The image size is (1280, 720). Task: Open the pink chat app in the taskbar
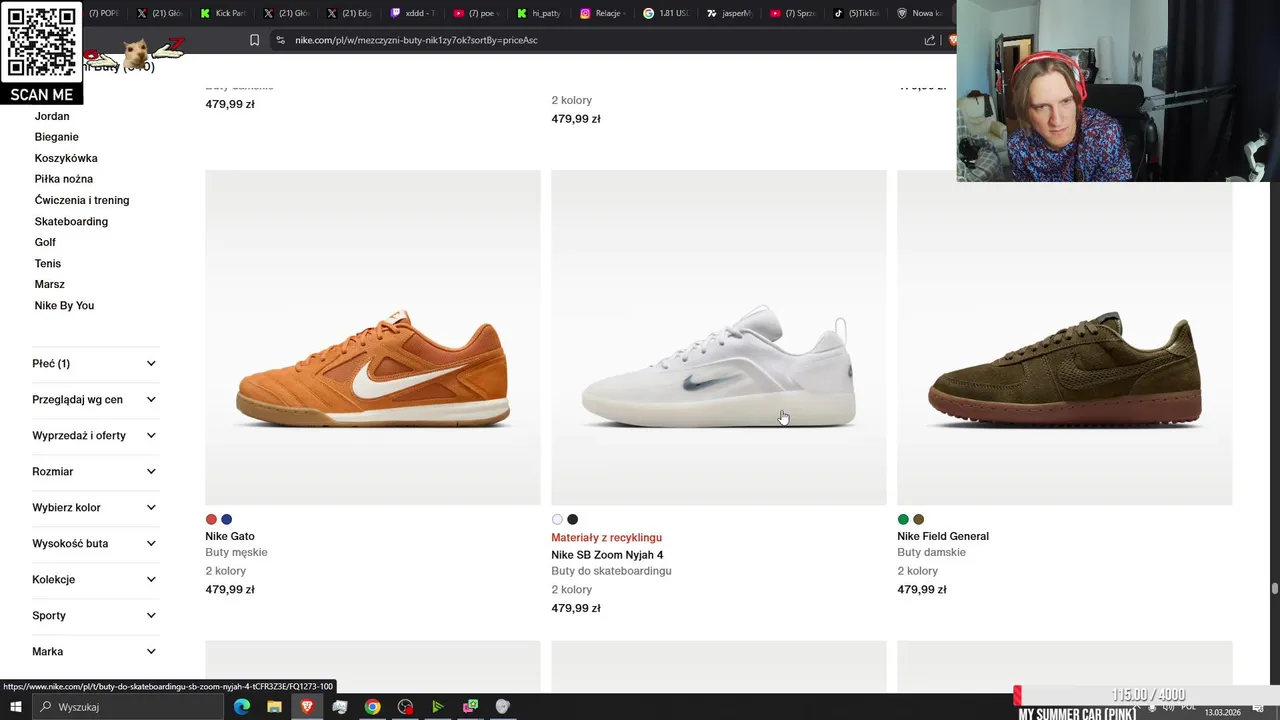tap(470, 707)
